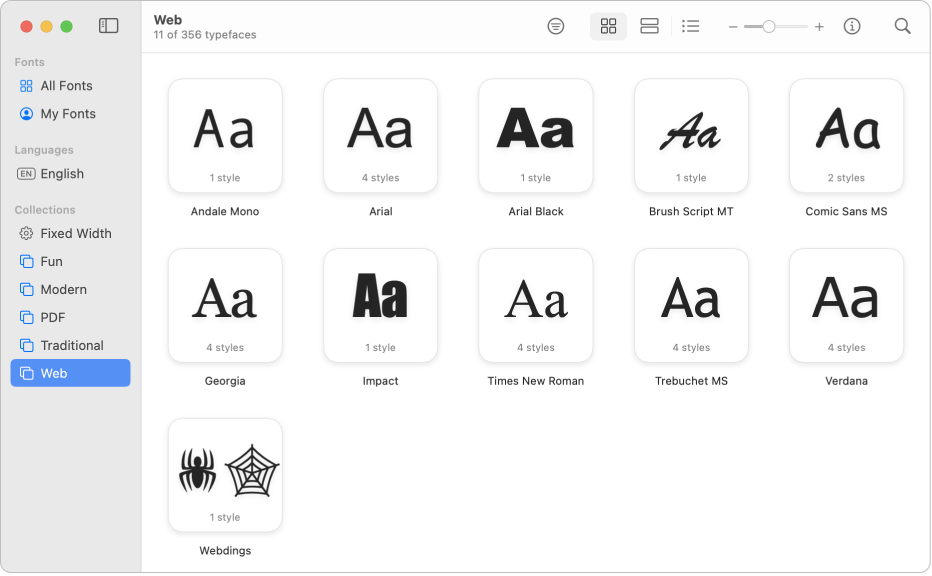The height and width of the screenshot is (576, 932).
Task: Select the Arial Black font preview
Action: tap(536, 136)
